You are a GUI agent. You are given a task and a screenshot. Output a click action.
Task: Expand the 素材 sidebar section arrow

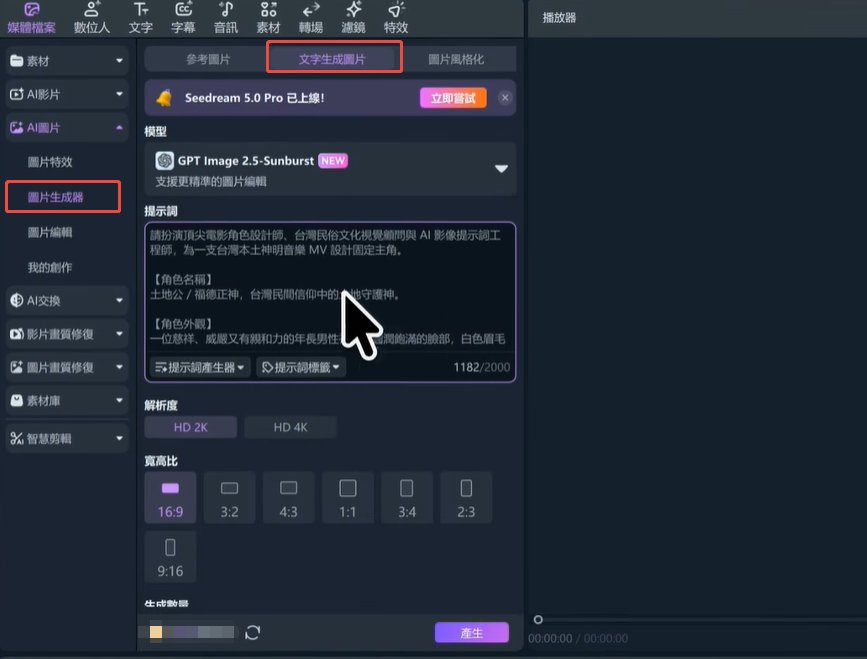[x=119, y=61]
